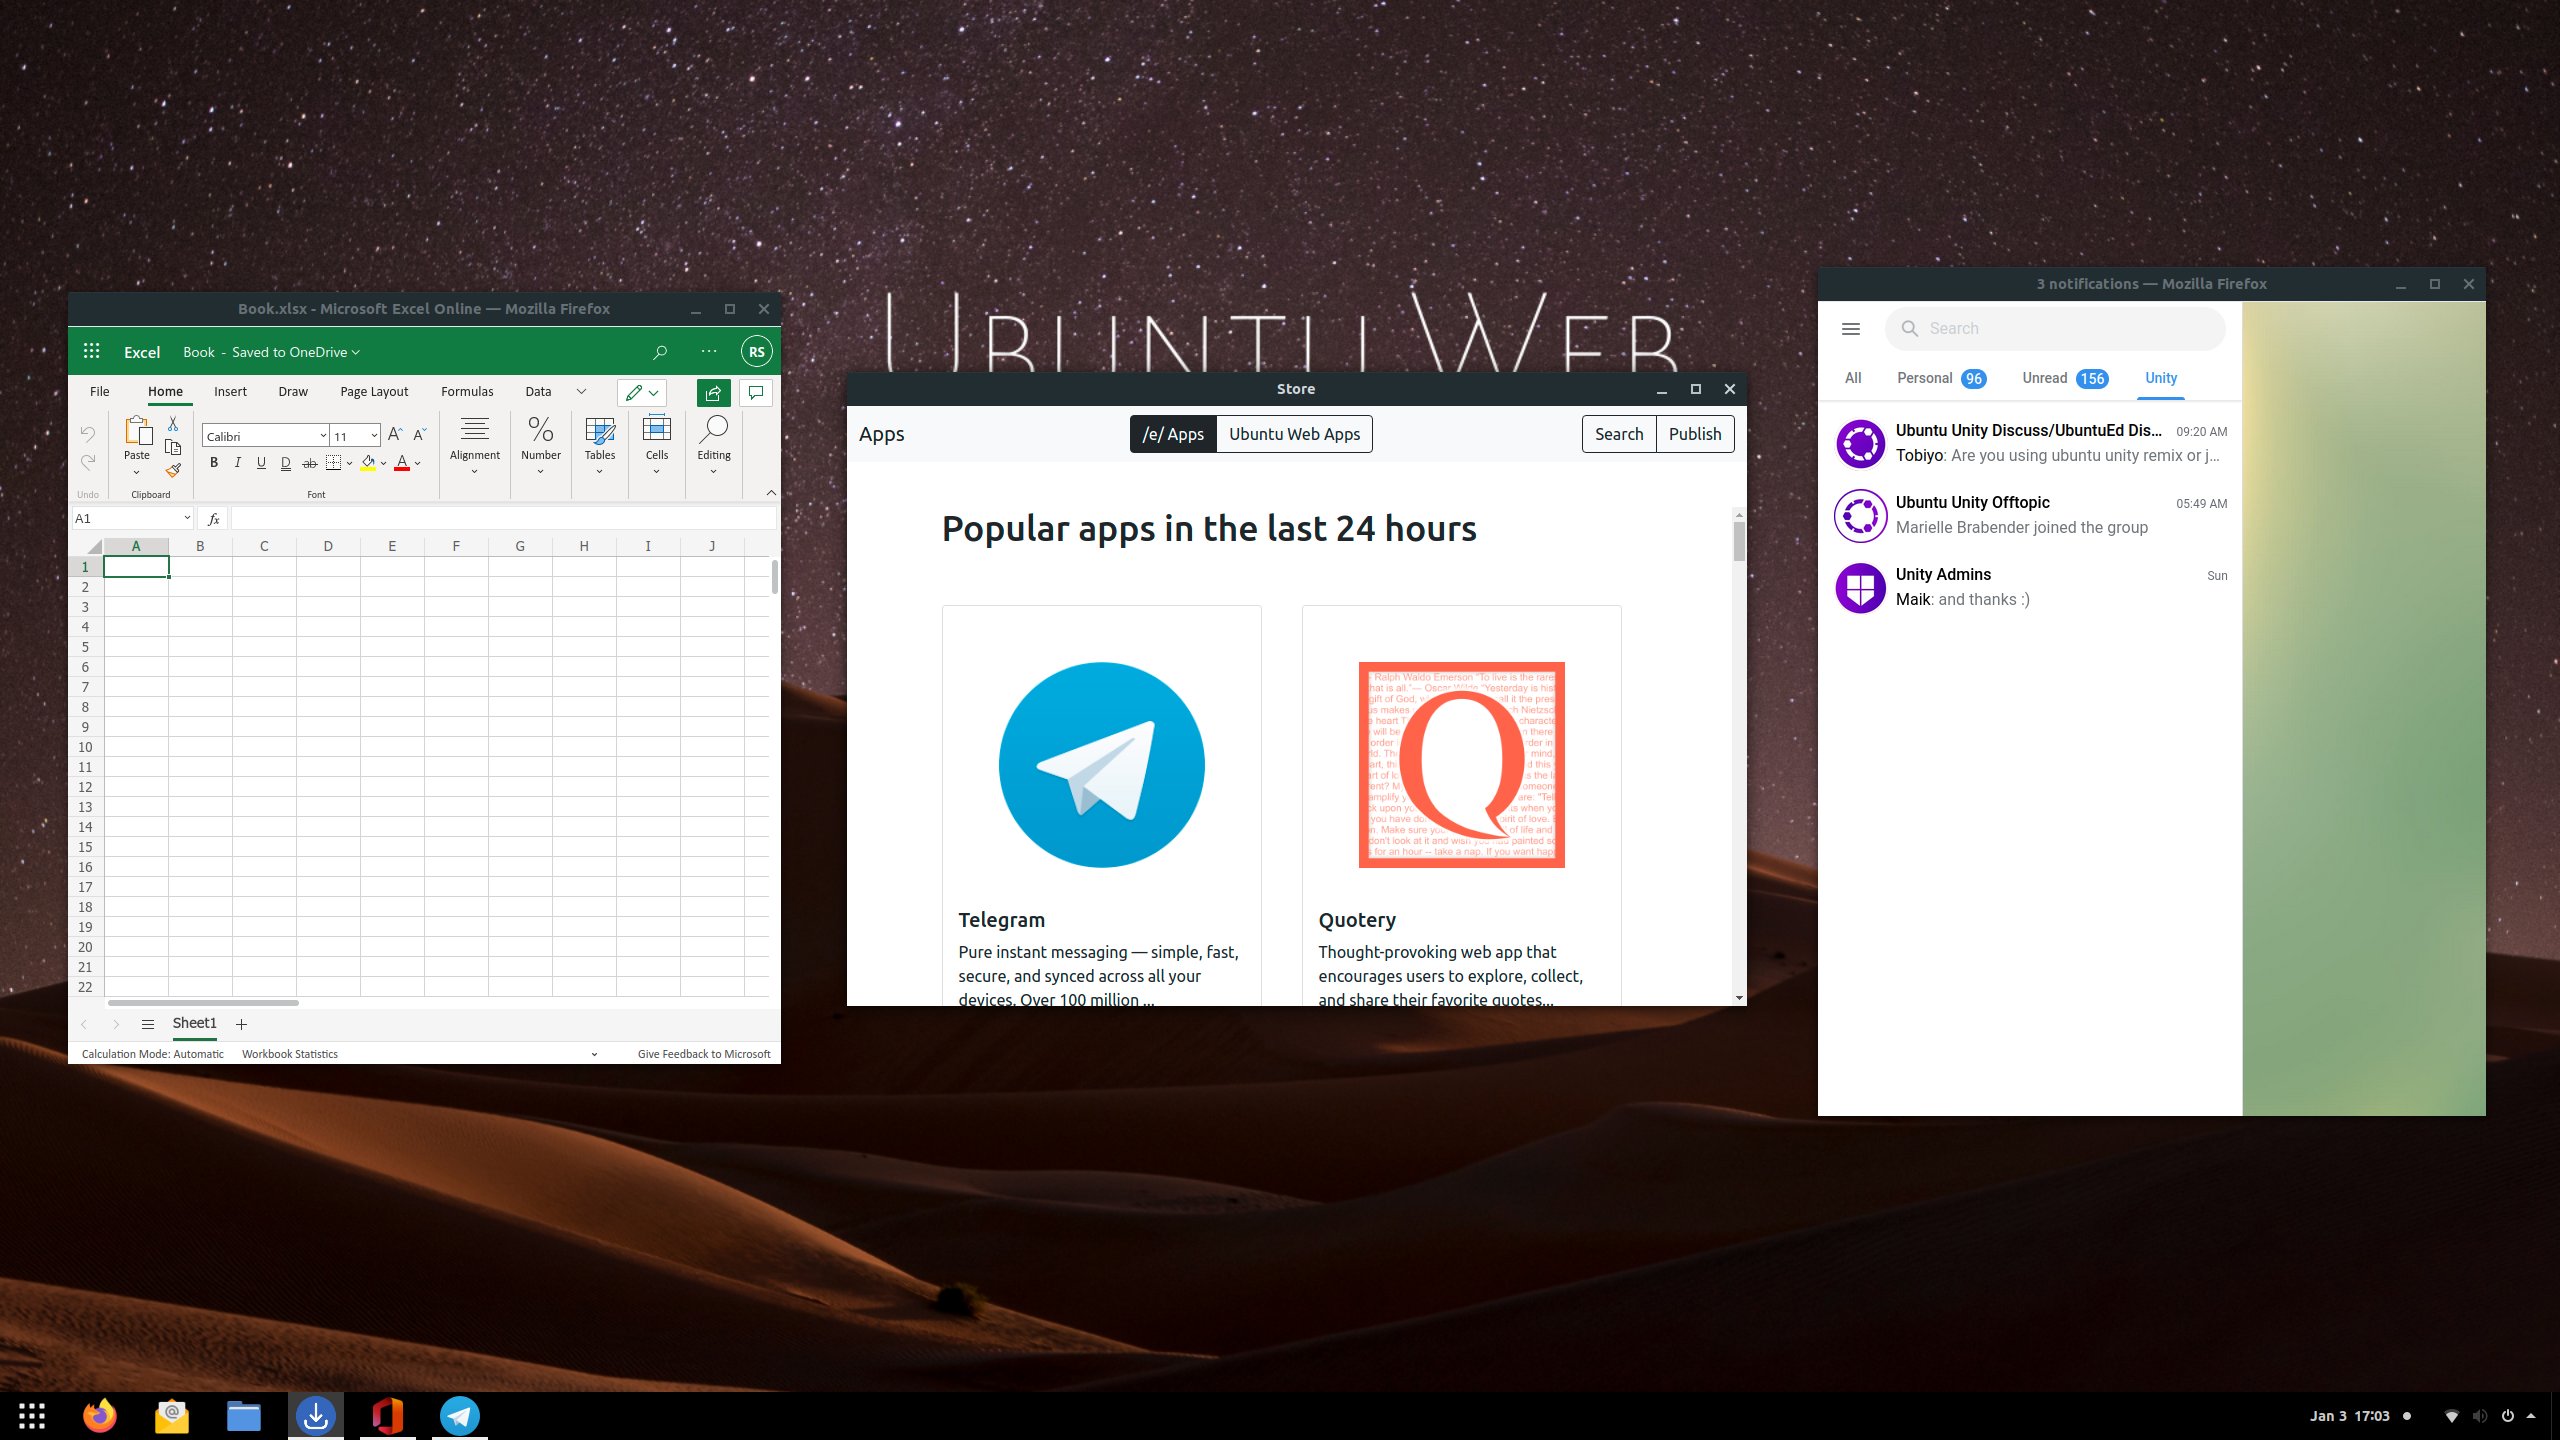Add a new sheet with plus icon

coord(241,1024)
